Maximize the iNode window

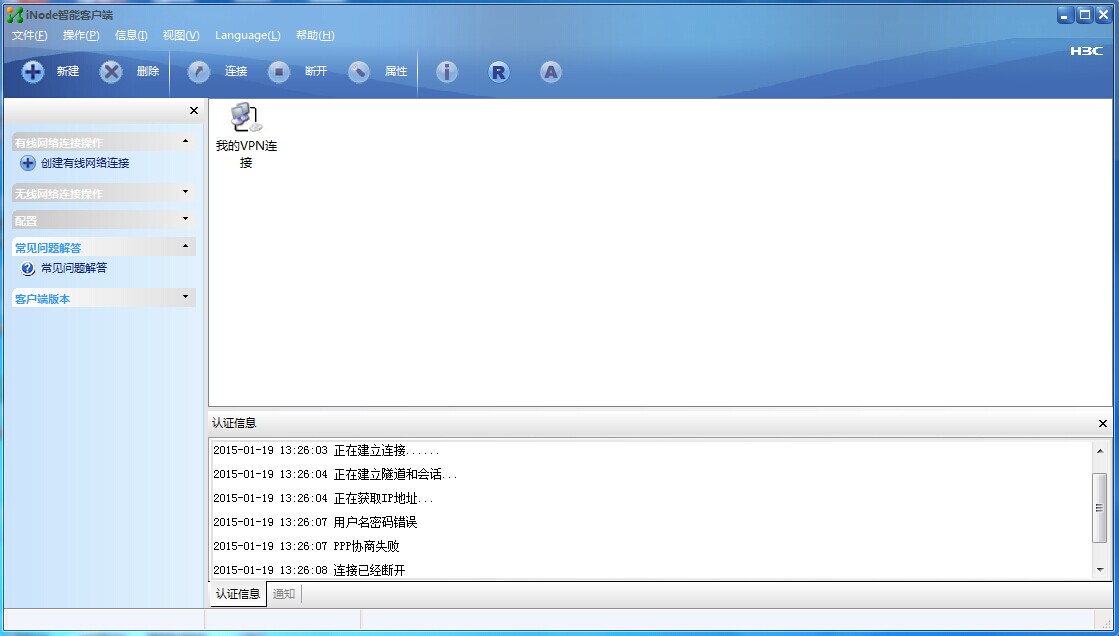[x=1084, y=15]
